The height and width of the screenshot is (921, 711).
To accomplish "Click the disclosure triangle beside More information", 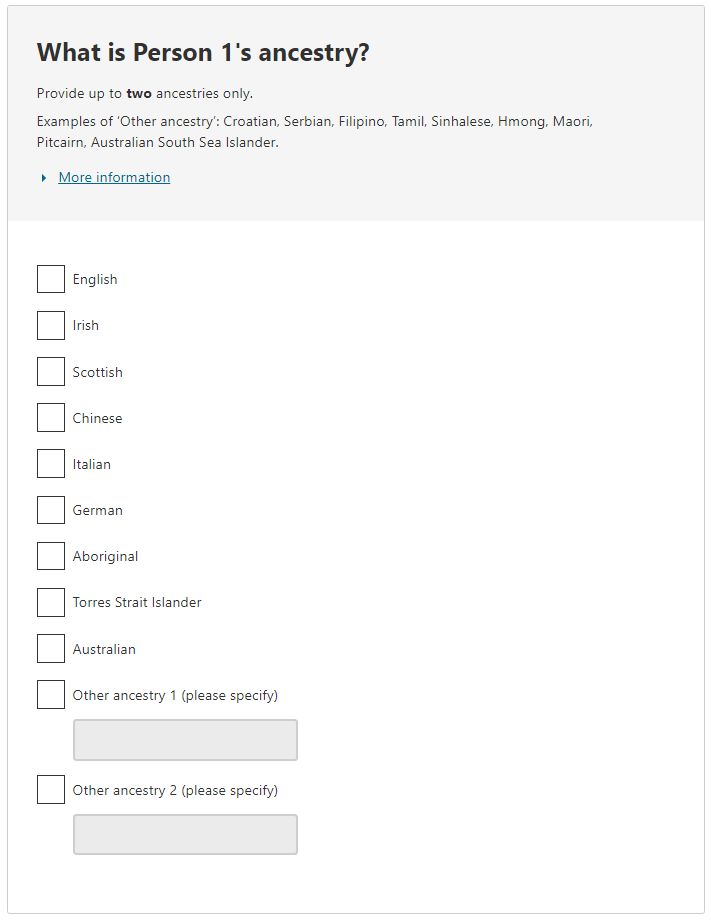I will tap(43, 177).
